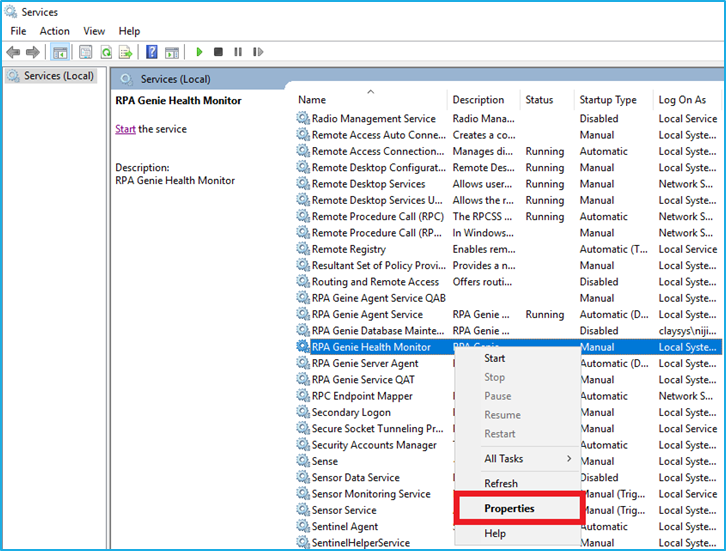Click the Forward arrow in the toolbar
Viewport: 726px width, 551px height.
pyautogui.click(x=33, y=52)
